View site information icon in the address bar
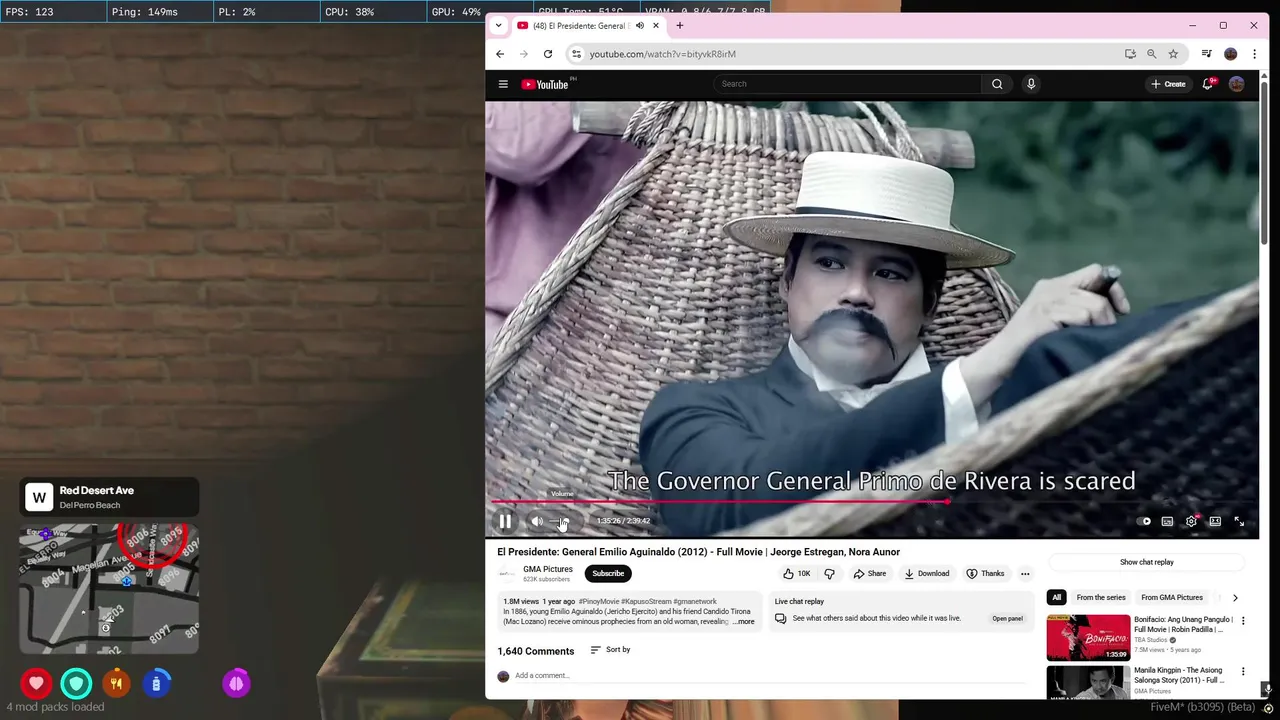The image size is (1280, 720). click(576, 54)
